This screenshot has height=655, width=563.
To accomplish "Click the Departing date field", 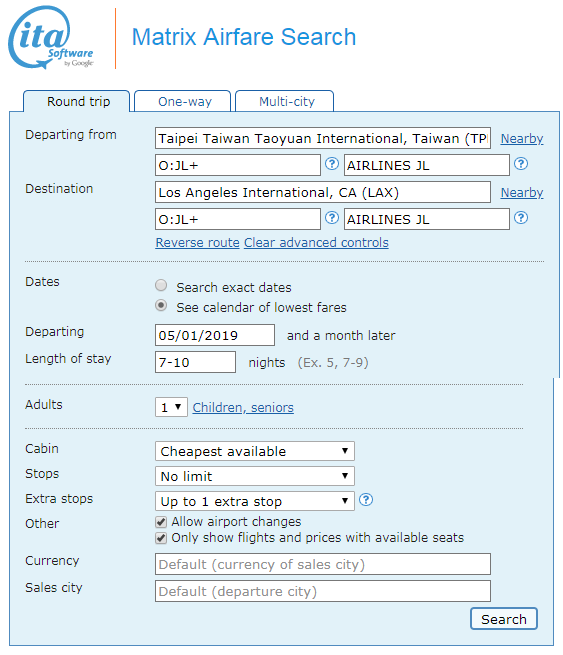I will pyautogui.click(x=215, y=335).
